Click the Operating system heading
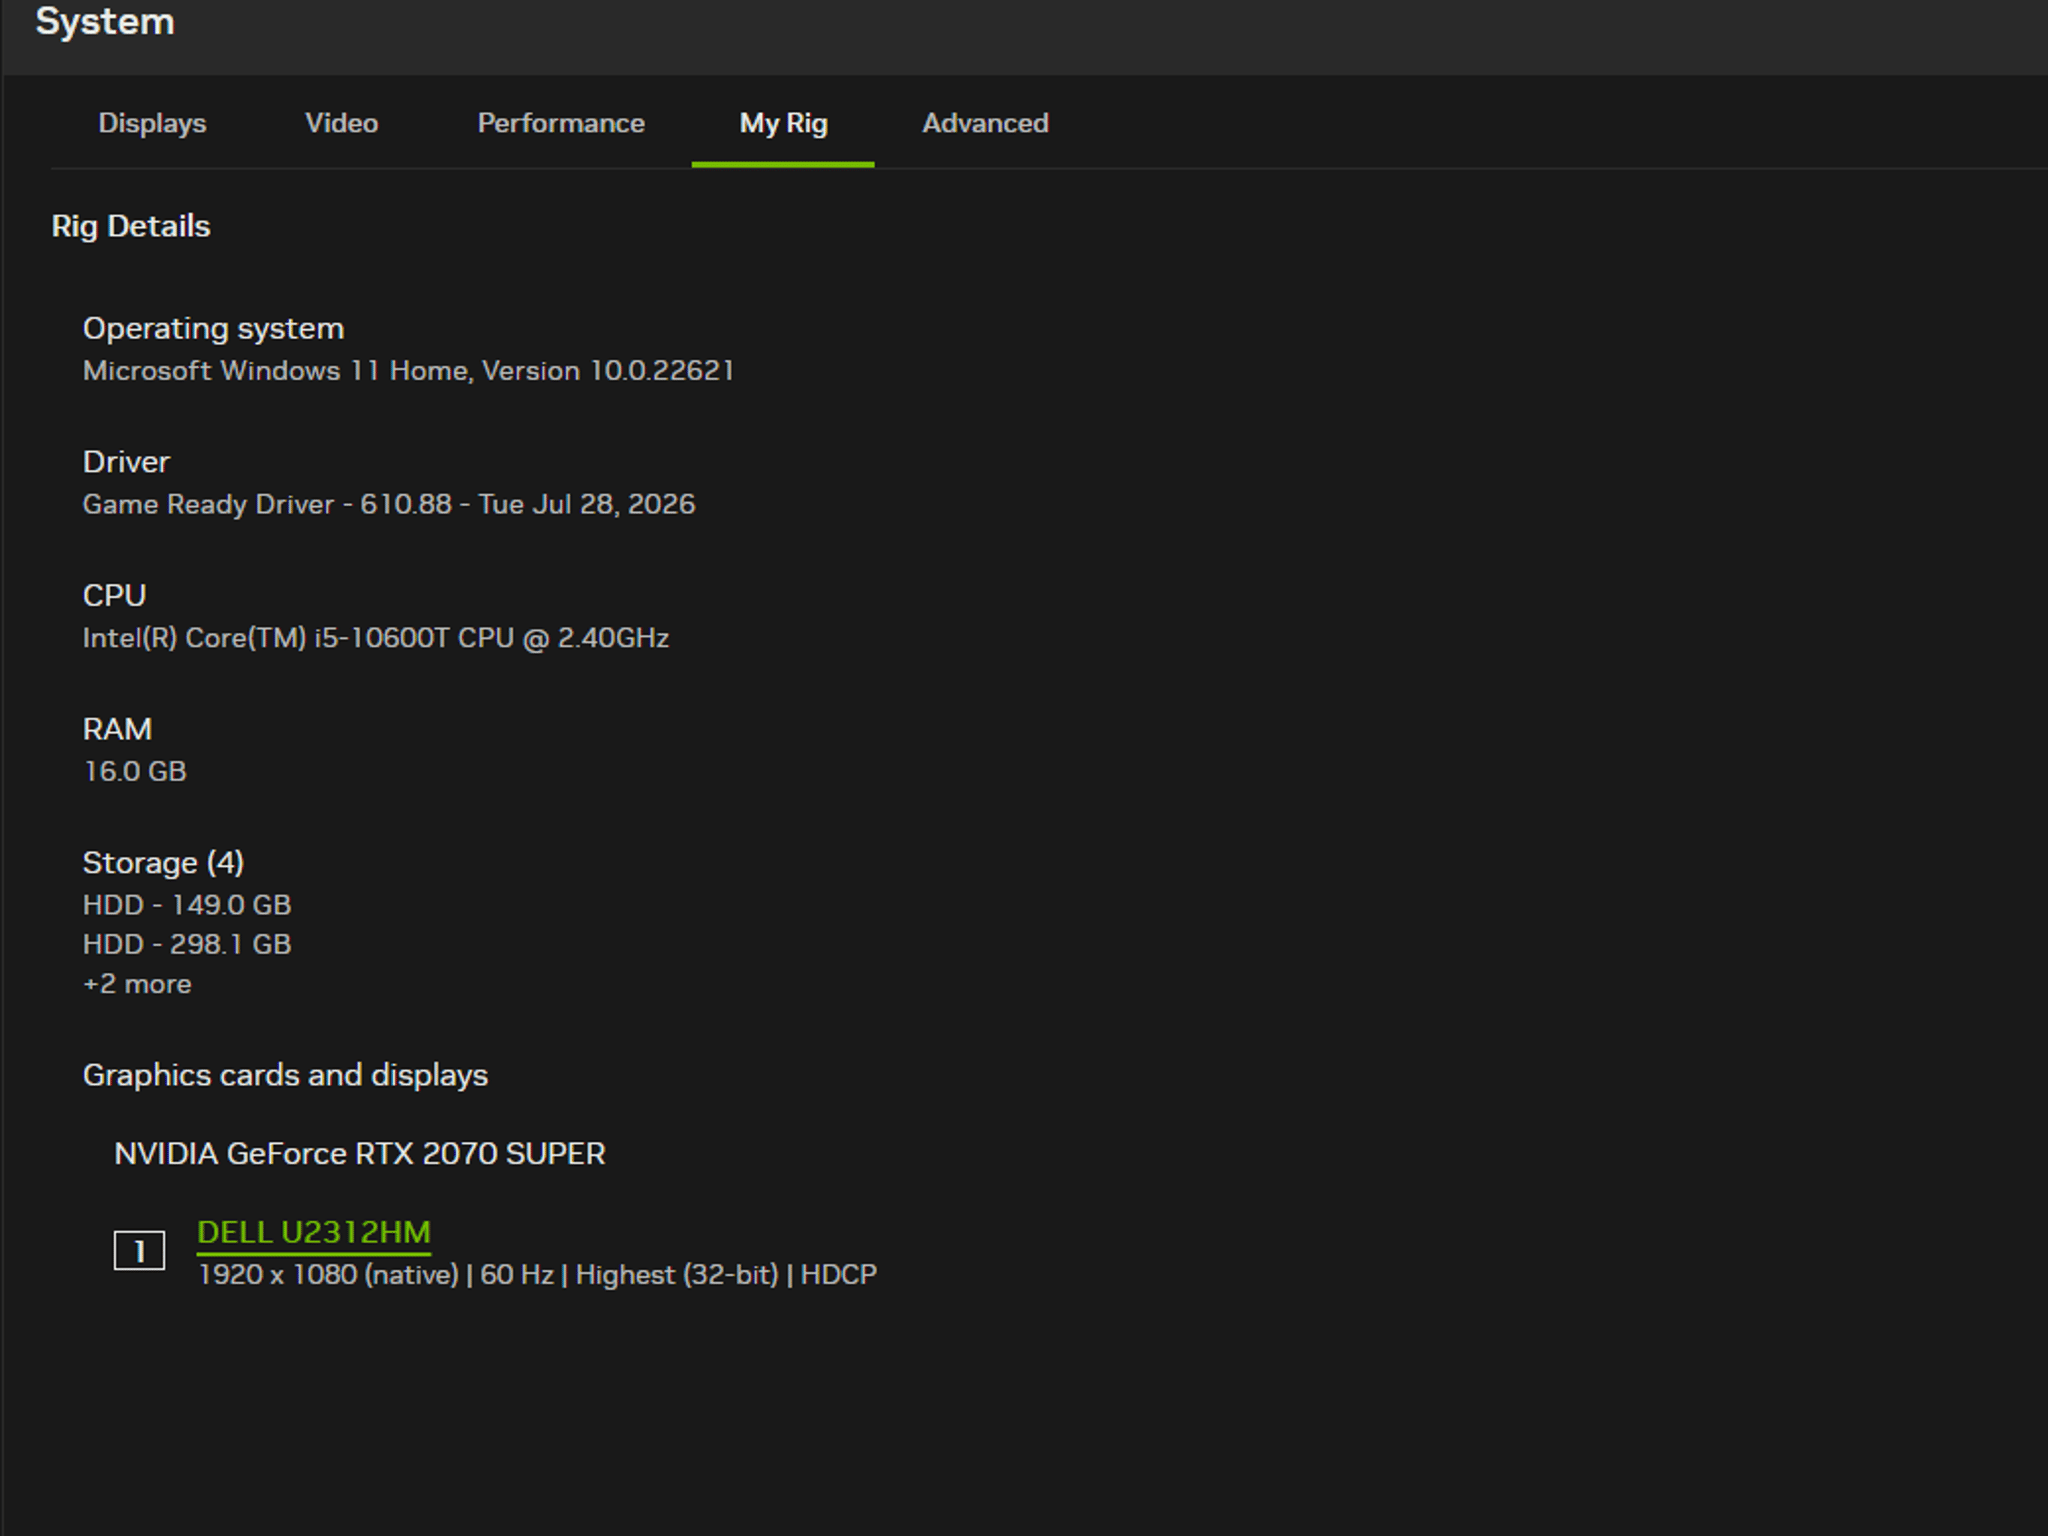The image size is (2048, 1536). pos(214,328)
